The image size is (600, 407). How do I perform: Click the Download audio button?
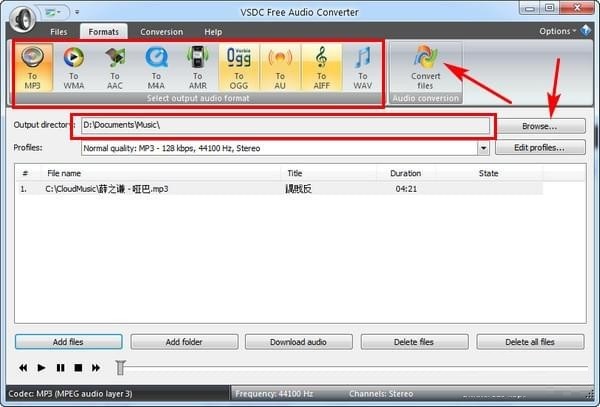coord(298,342)
